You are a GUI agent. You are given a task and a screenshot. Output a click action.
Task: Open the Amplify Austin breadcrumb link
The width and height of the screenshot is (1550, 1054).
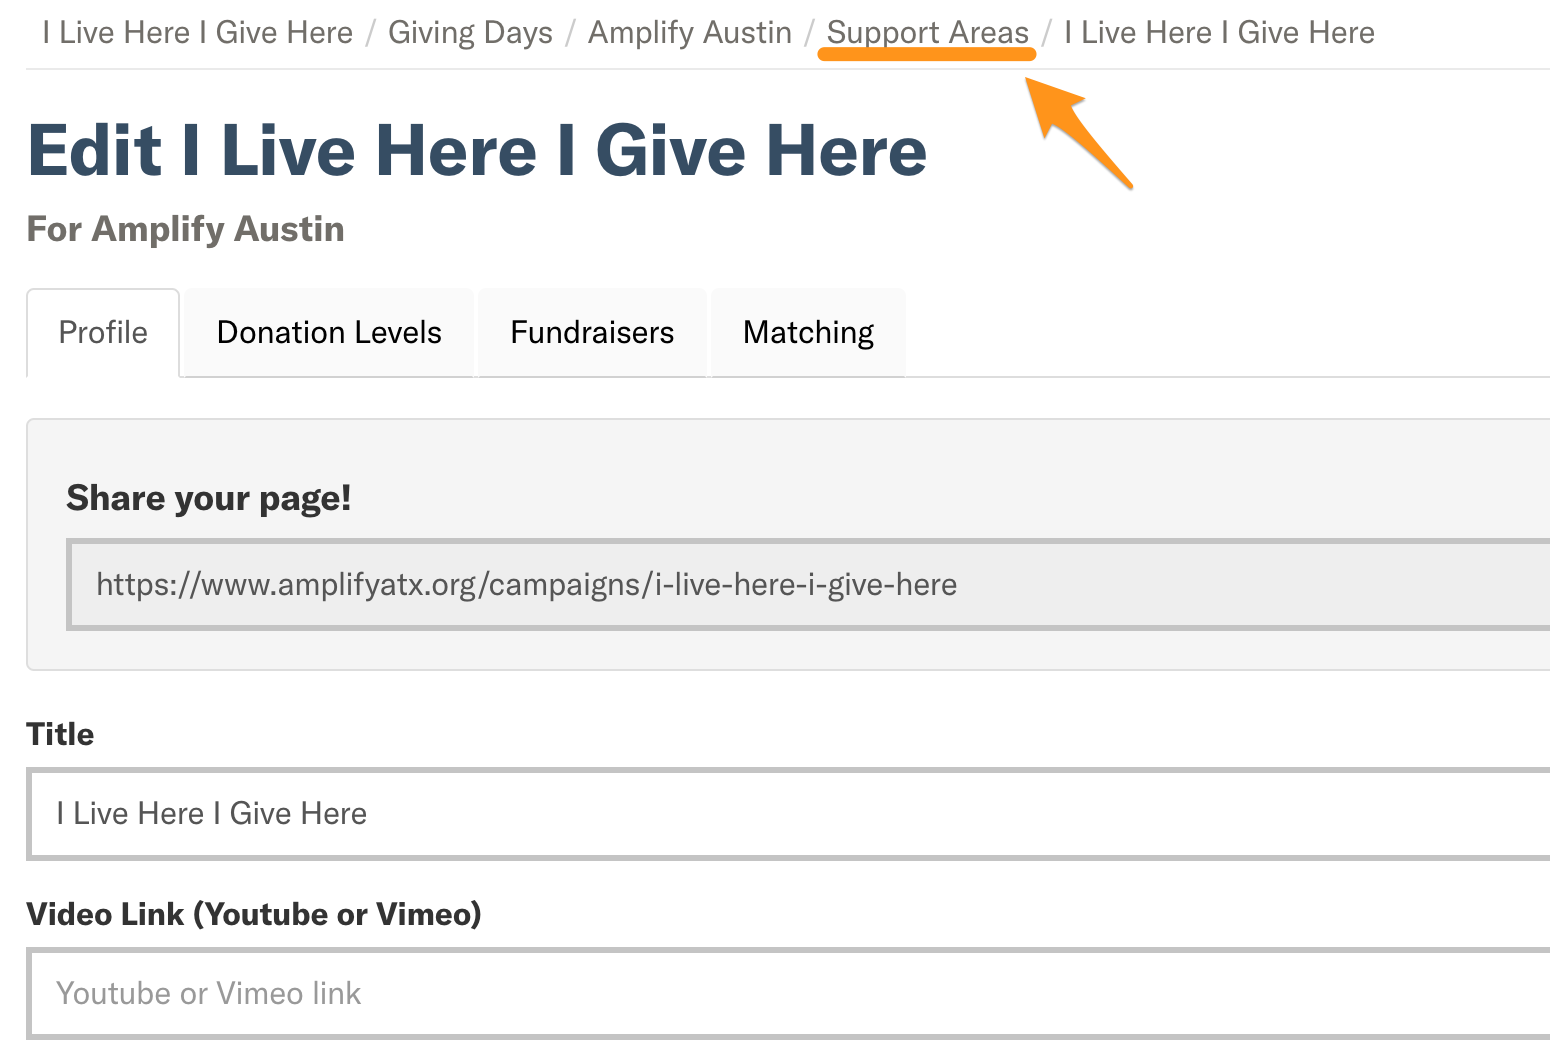[x=689, y=33]
